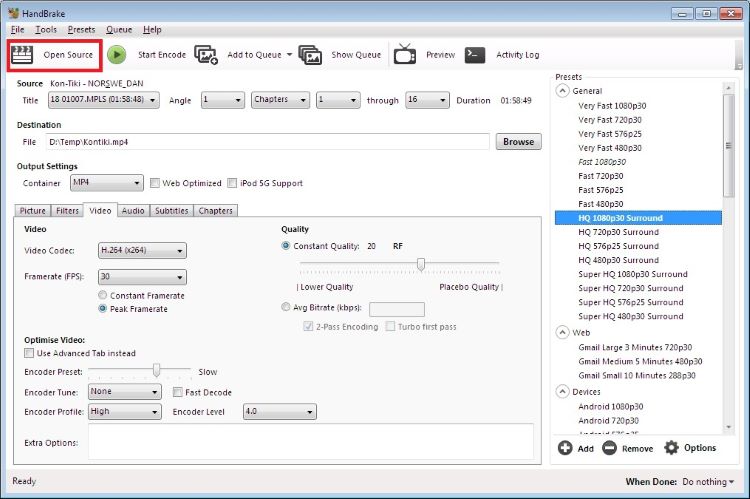Select the Constant Framerate radio button
This screenshot has width=750, height=499.
tap(103, 295)
